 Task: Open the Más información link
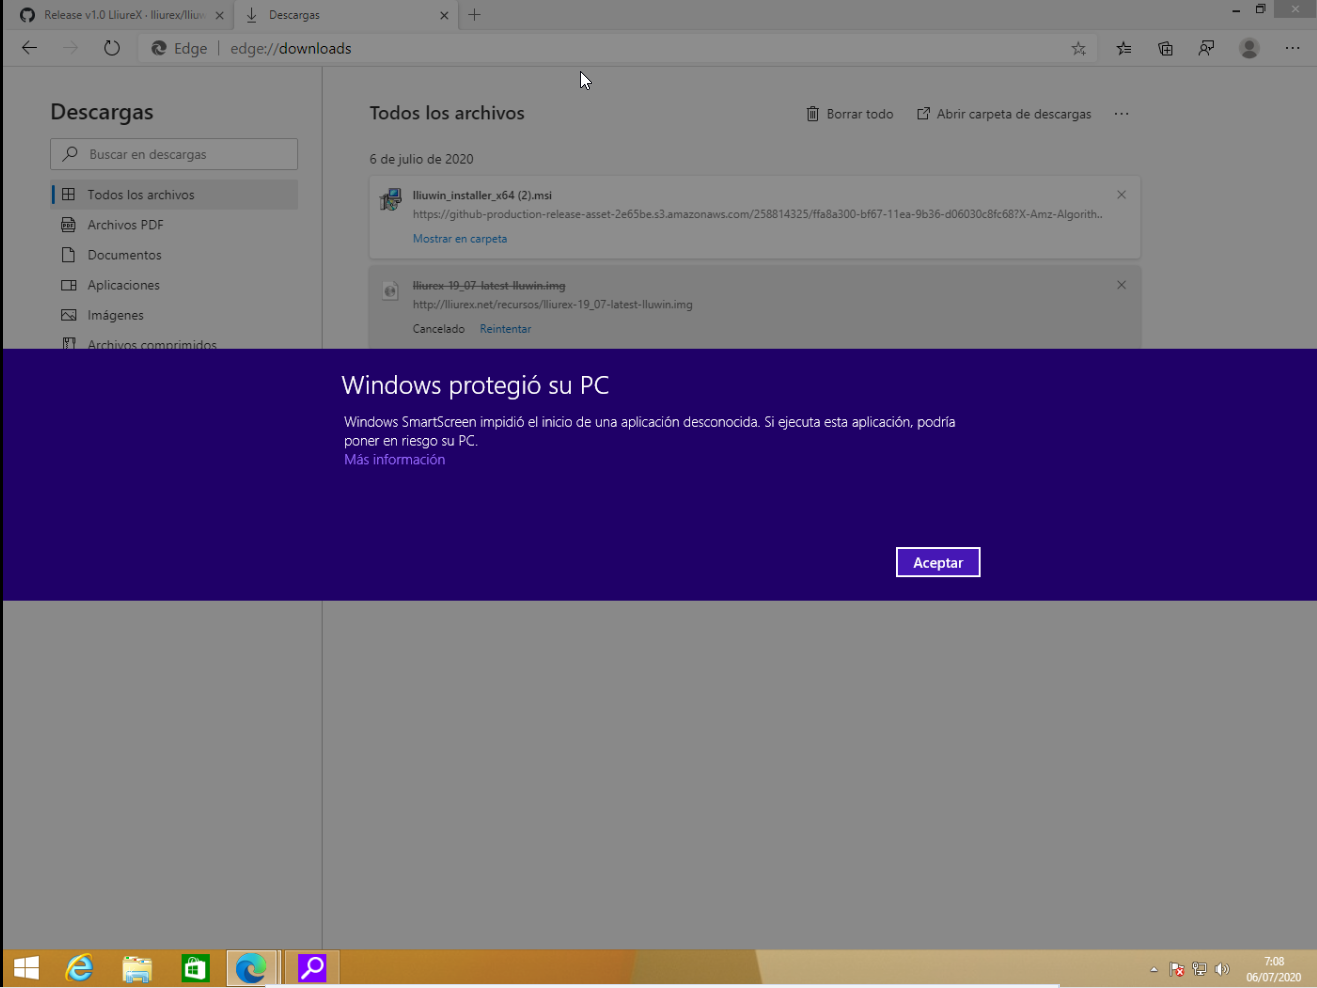pyautogui.click(x=394, y=460)
